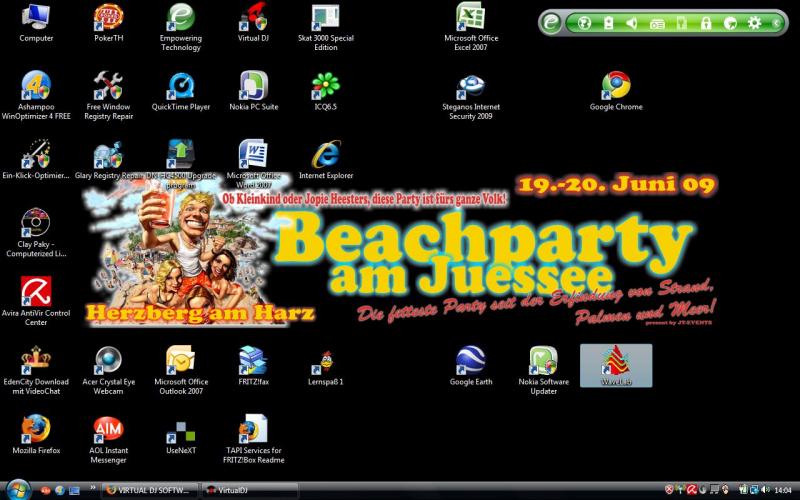Click the red Quick Launch icon

(46, 490)
